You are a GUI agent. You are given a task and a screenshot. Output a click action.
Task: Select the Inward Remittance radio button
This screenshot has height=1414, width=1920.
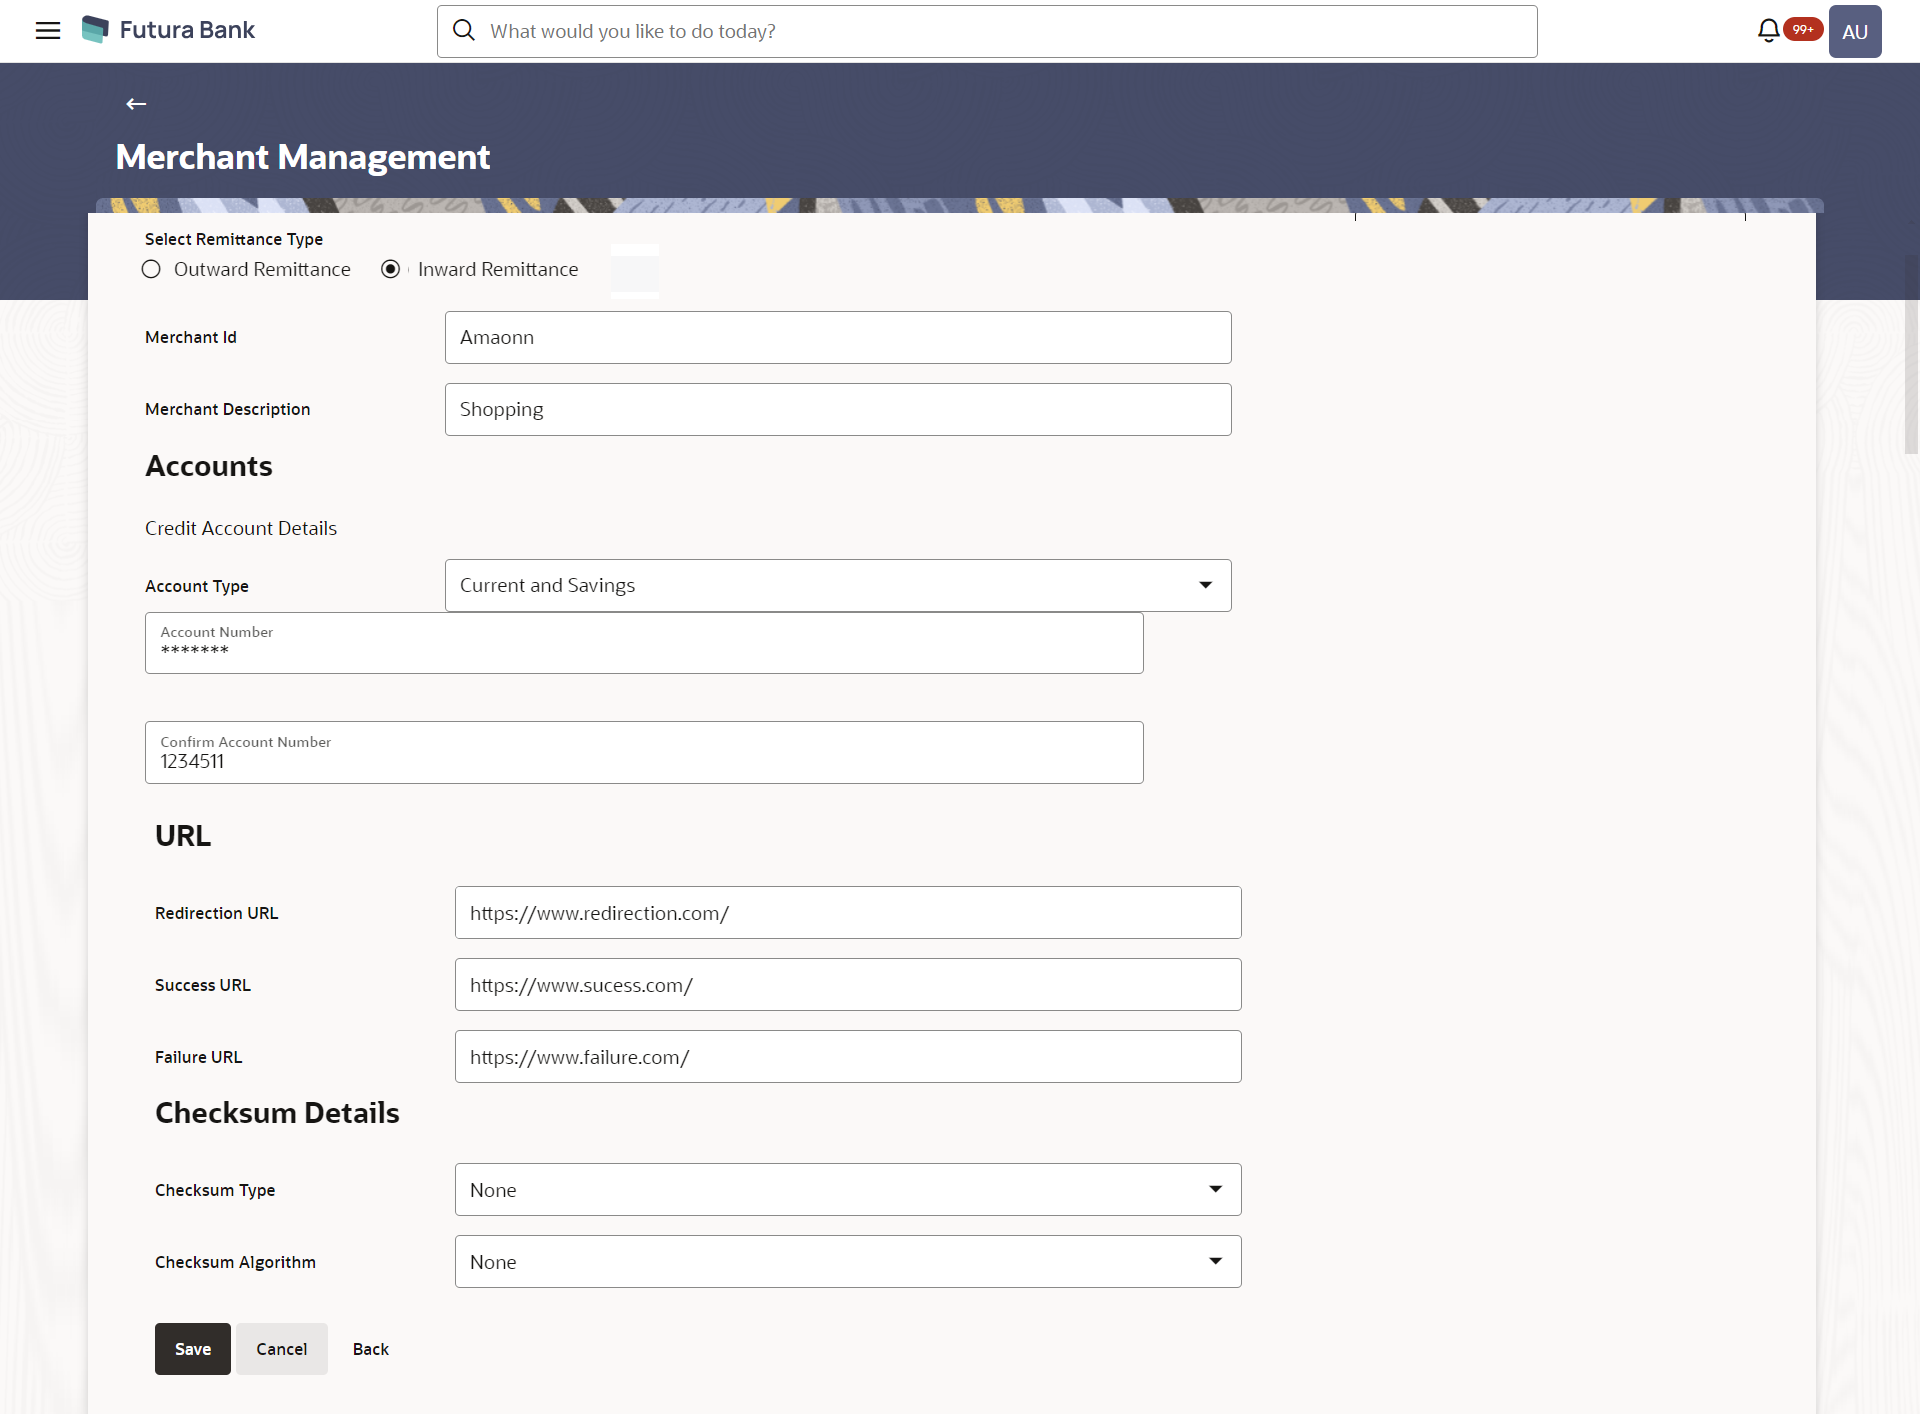pos(391,270)
